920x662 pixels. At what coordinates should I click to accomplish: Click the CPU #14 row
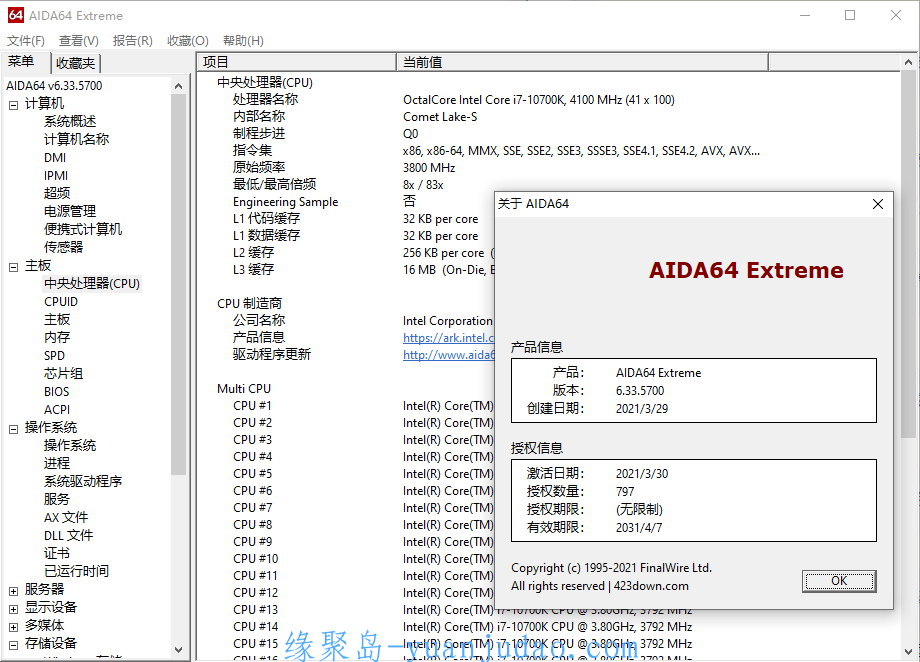(x=549, y=627)
